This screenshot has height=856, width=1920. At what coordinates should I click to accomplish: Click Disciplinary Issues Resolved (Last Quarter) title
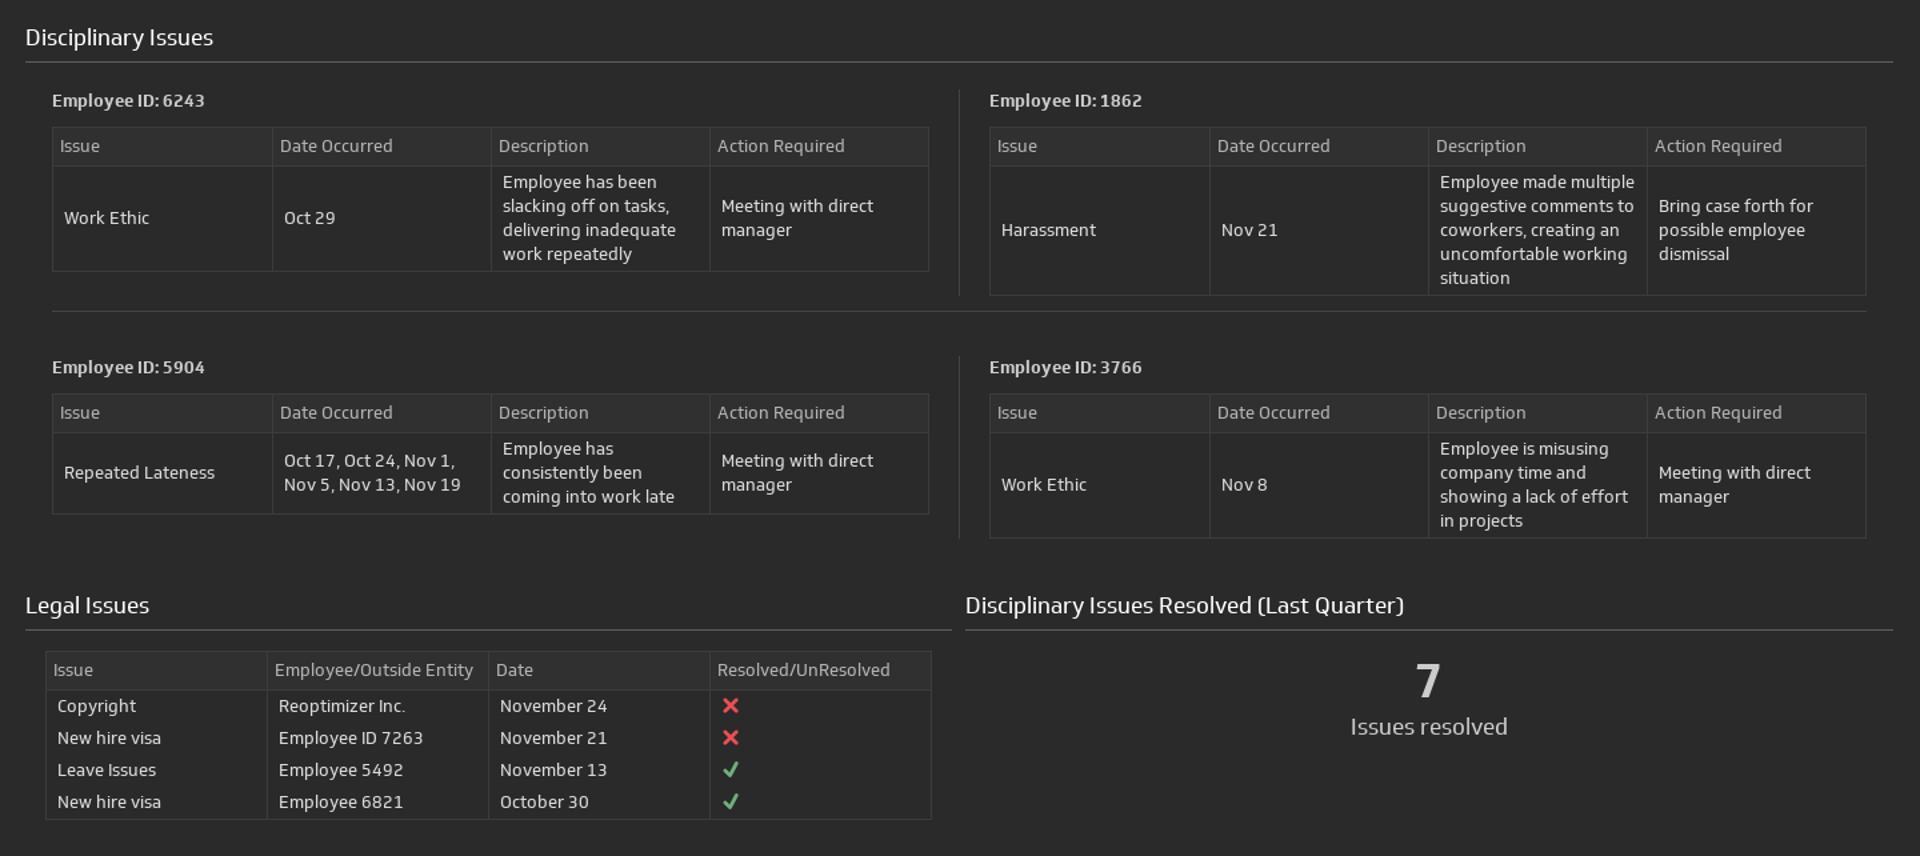click(1184, 606)
